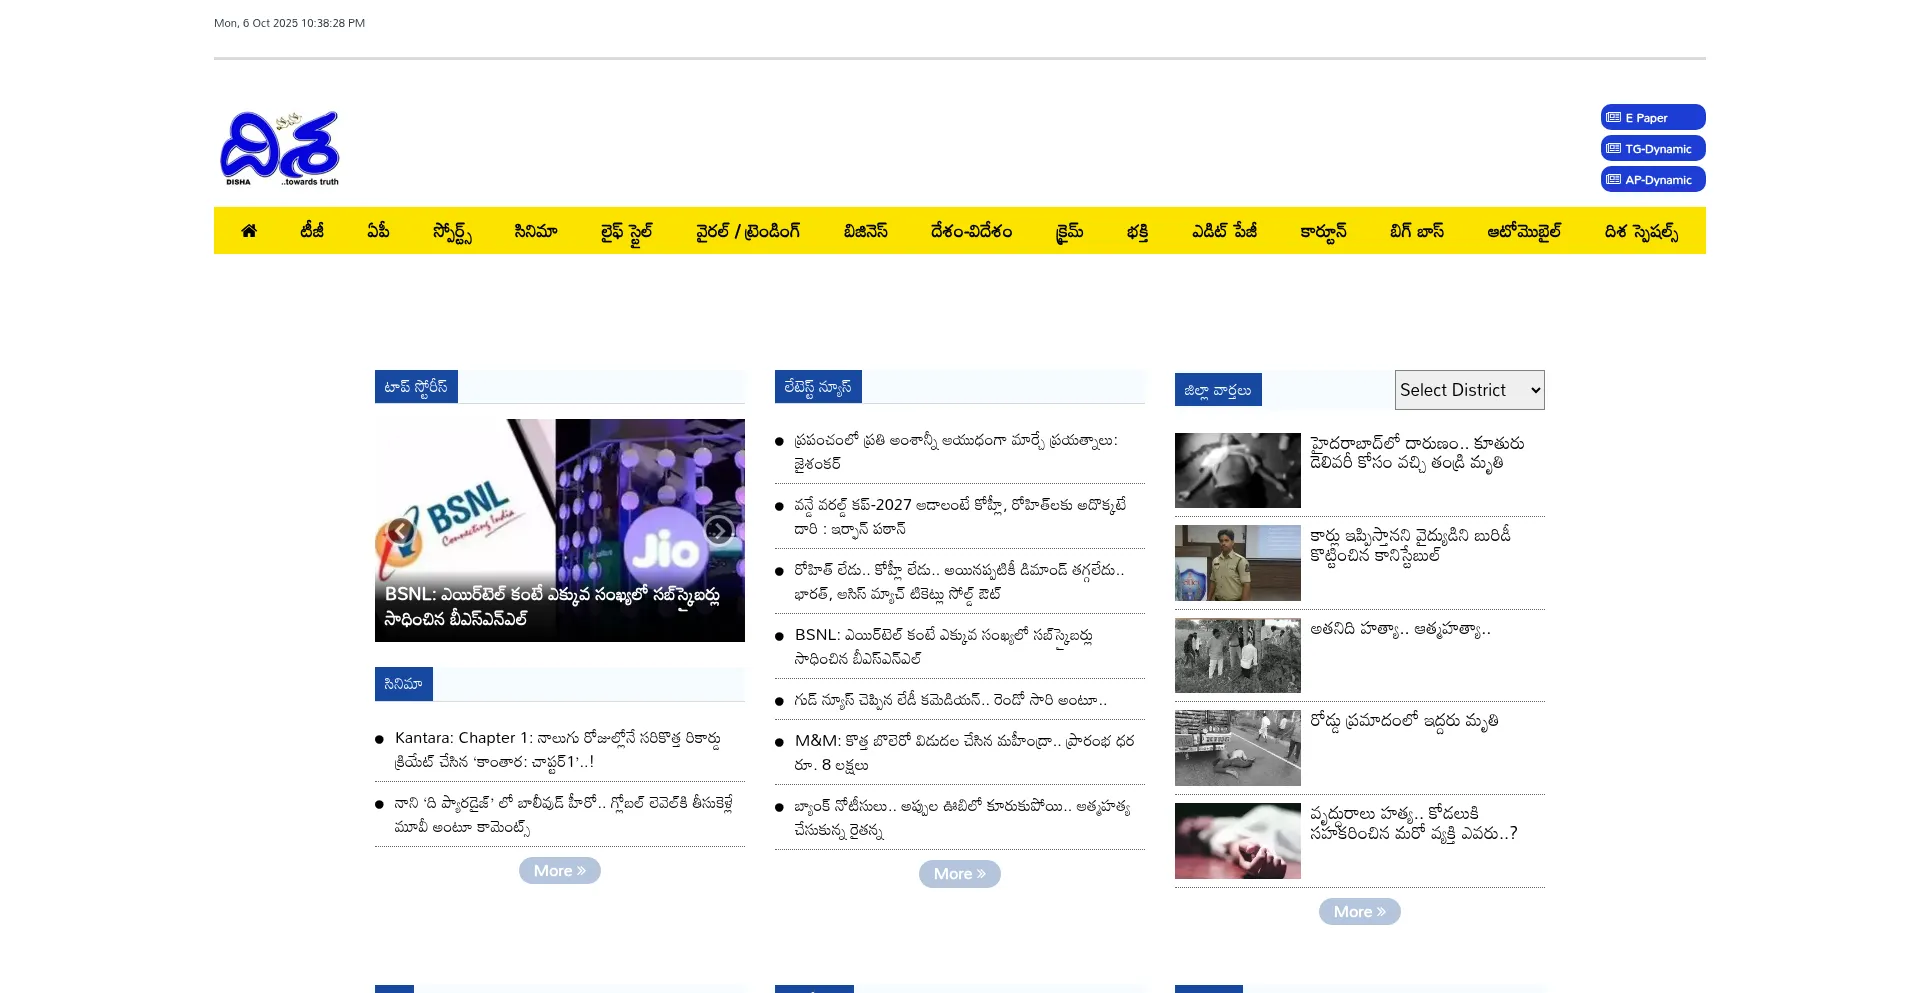Click More under the లేటెస్ట్ న్యూస్ list

coord(959,874)
